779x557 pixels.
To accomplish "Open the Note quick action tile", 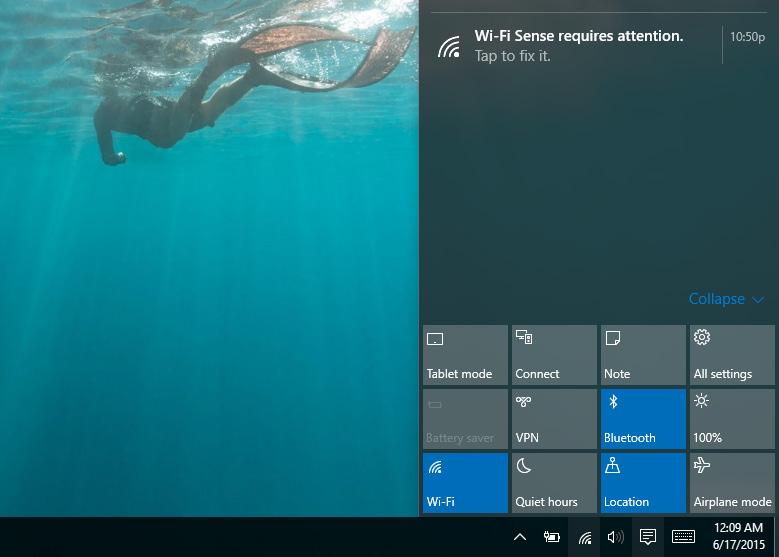I will (643, 355).
